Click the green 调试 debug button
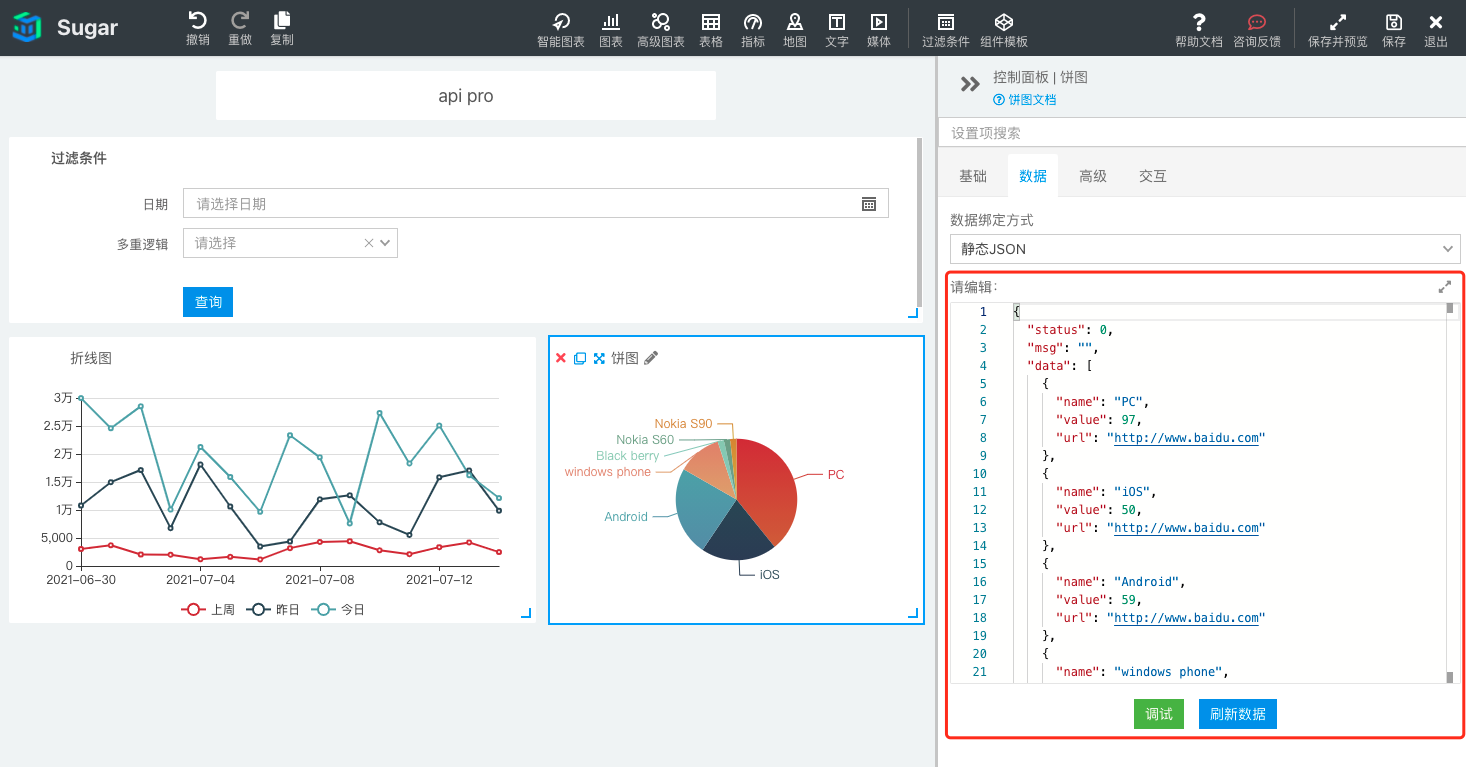1466x767 pixels. coord(1158,714)
